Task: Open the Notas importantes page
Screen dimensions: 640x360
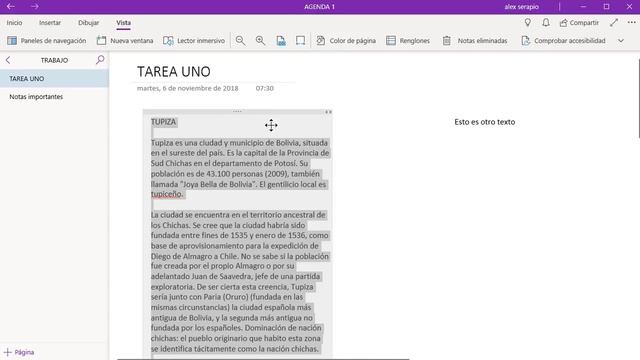Action: tap(54, 97)
